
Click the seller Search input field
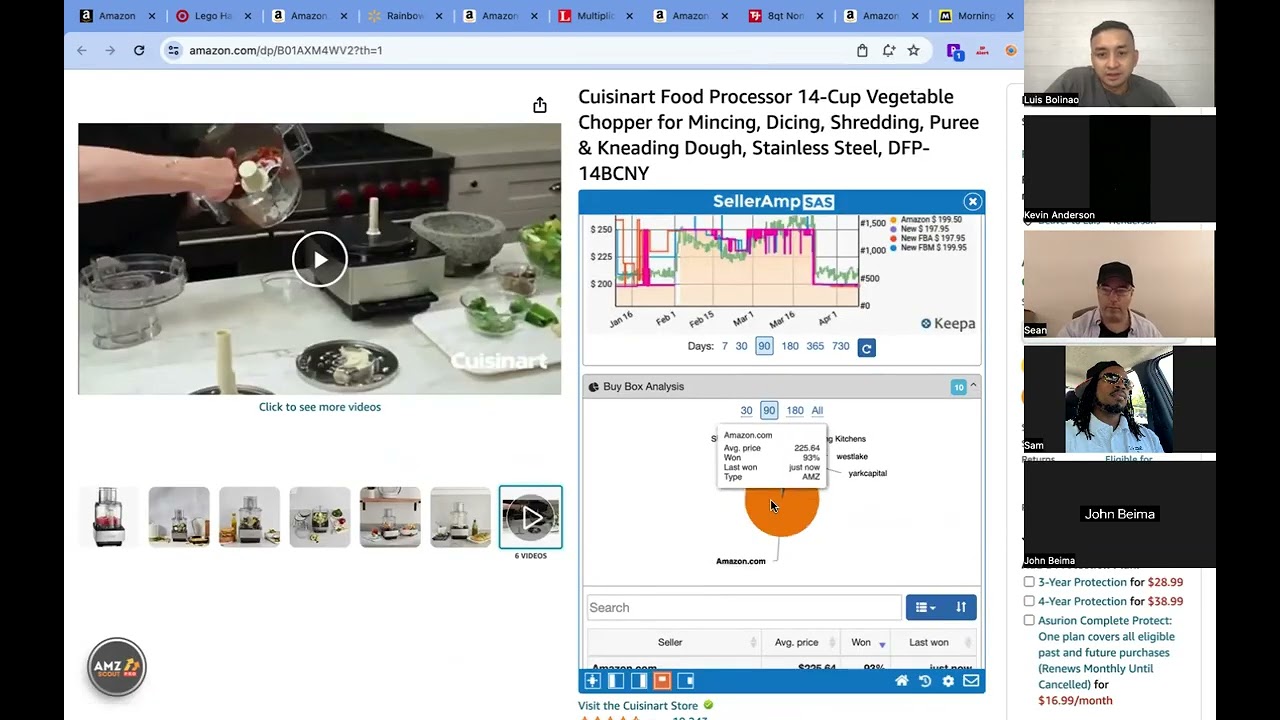click(744, 607)
